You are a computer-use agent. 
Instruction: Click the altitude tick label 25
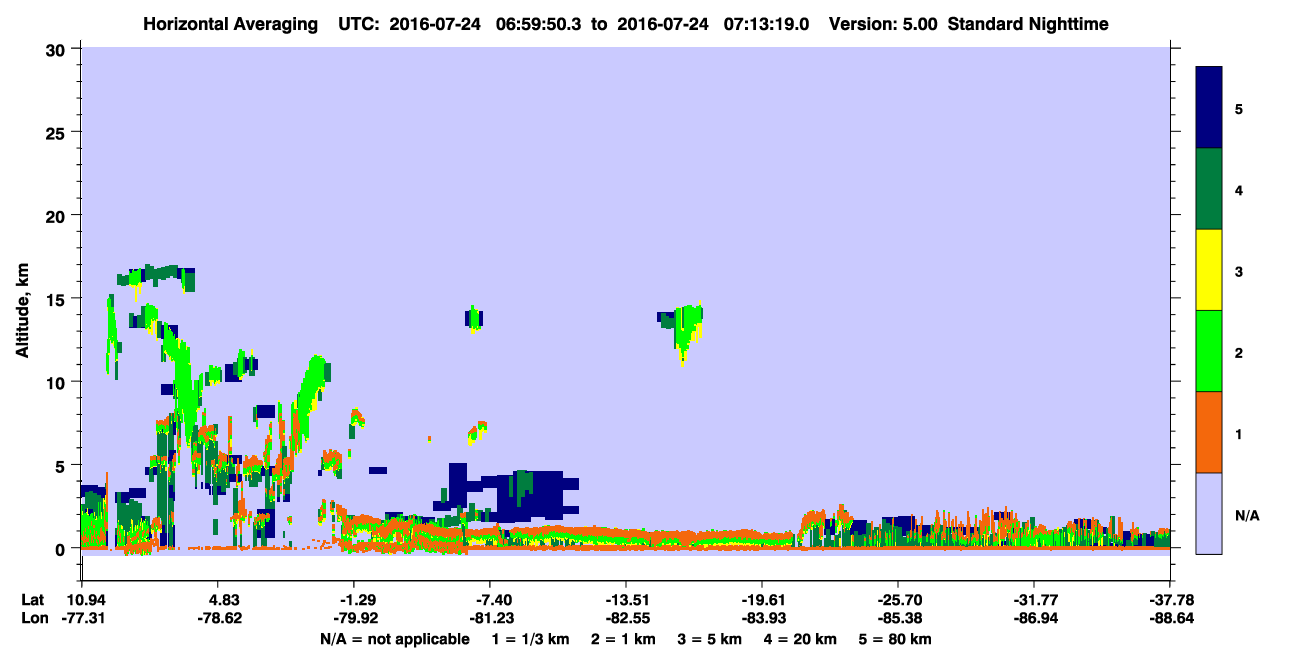[x=58, y=132]
